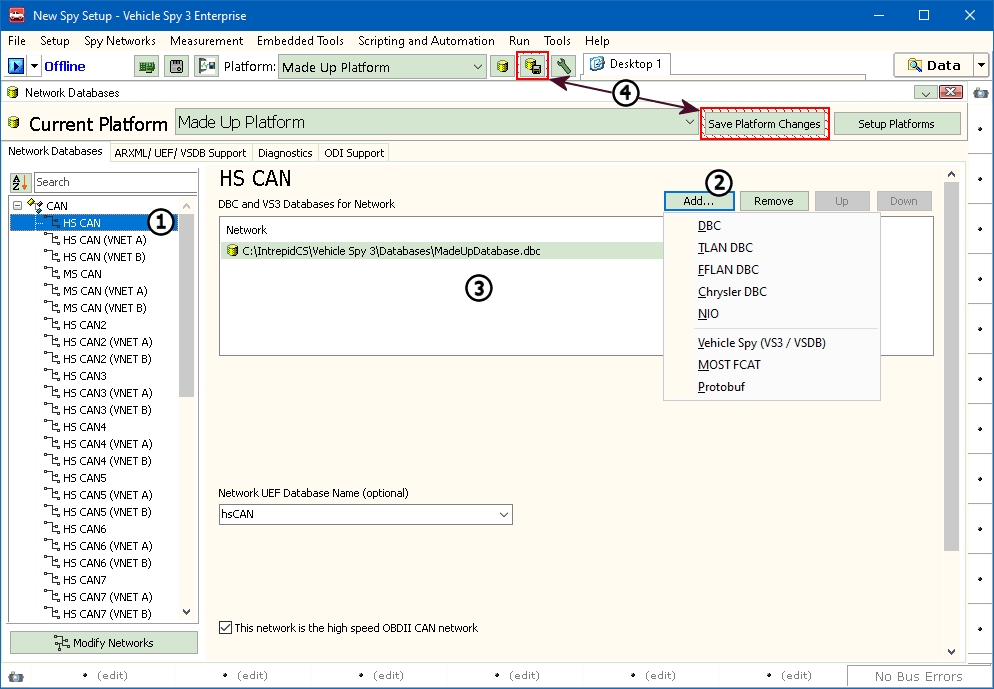Open the Current Platform dropdown
Viewport: 994px width, 689px height.
[688, 123]
